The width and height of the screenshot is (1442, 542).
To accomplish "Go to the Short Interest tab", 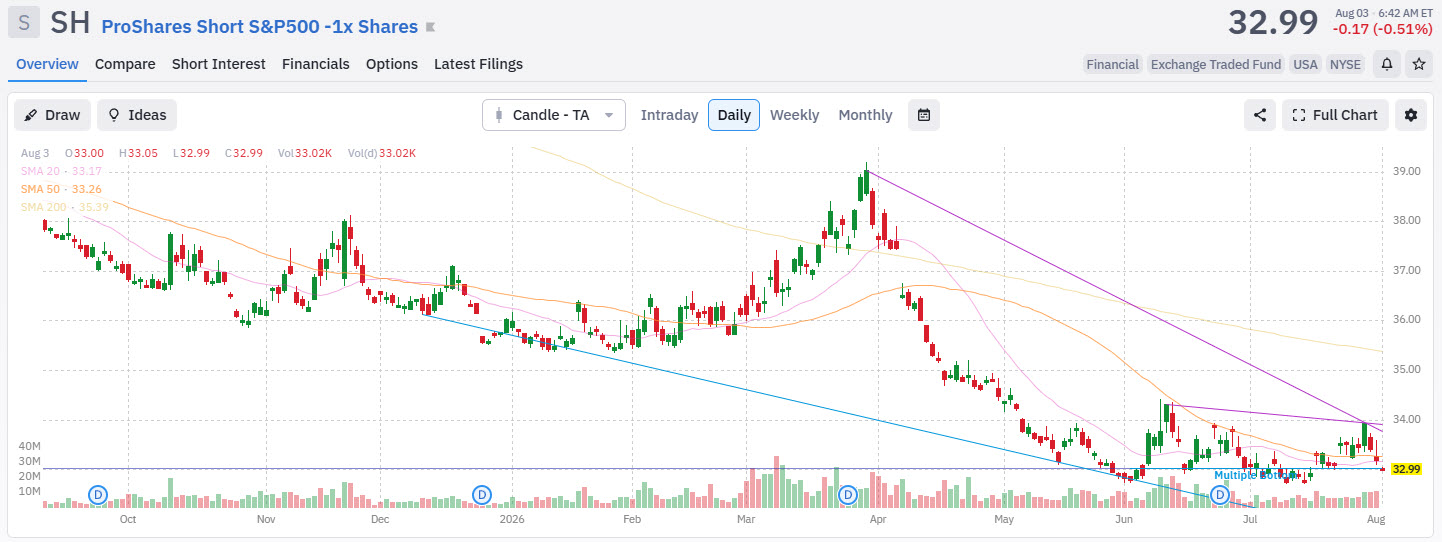I will [x=219, y=64].
